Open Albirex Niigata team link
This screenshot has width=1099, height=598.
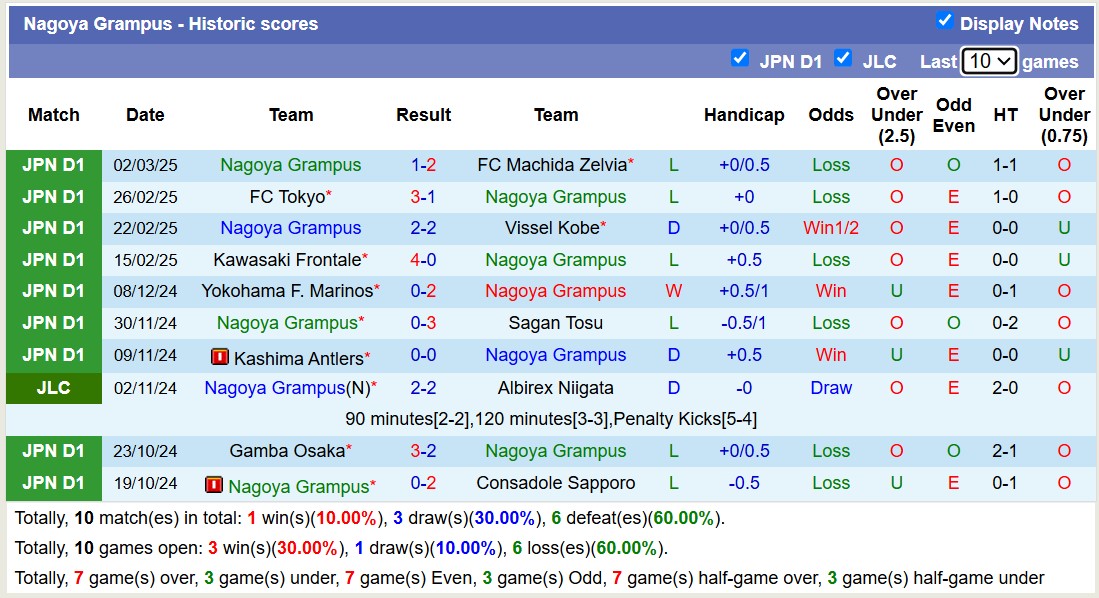point(555,388)
